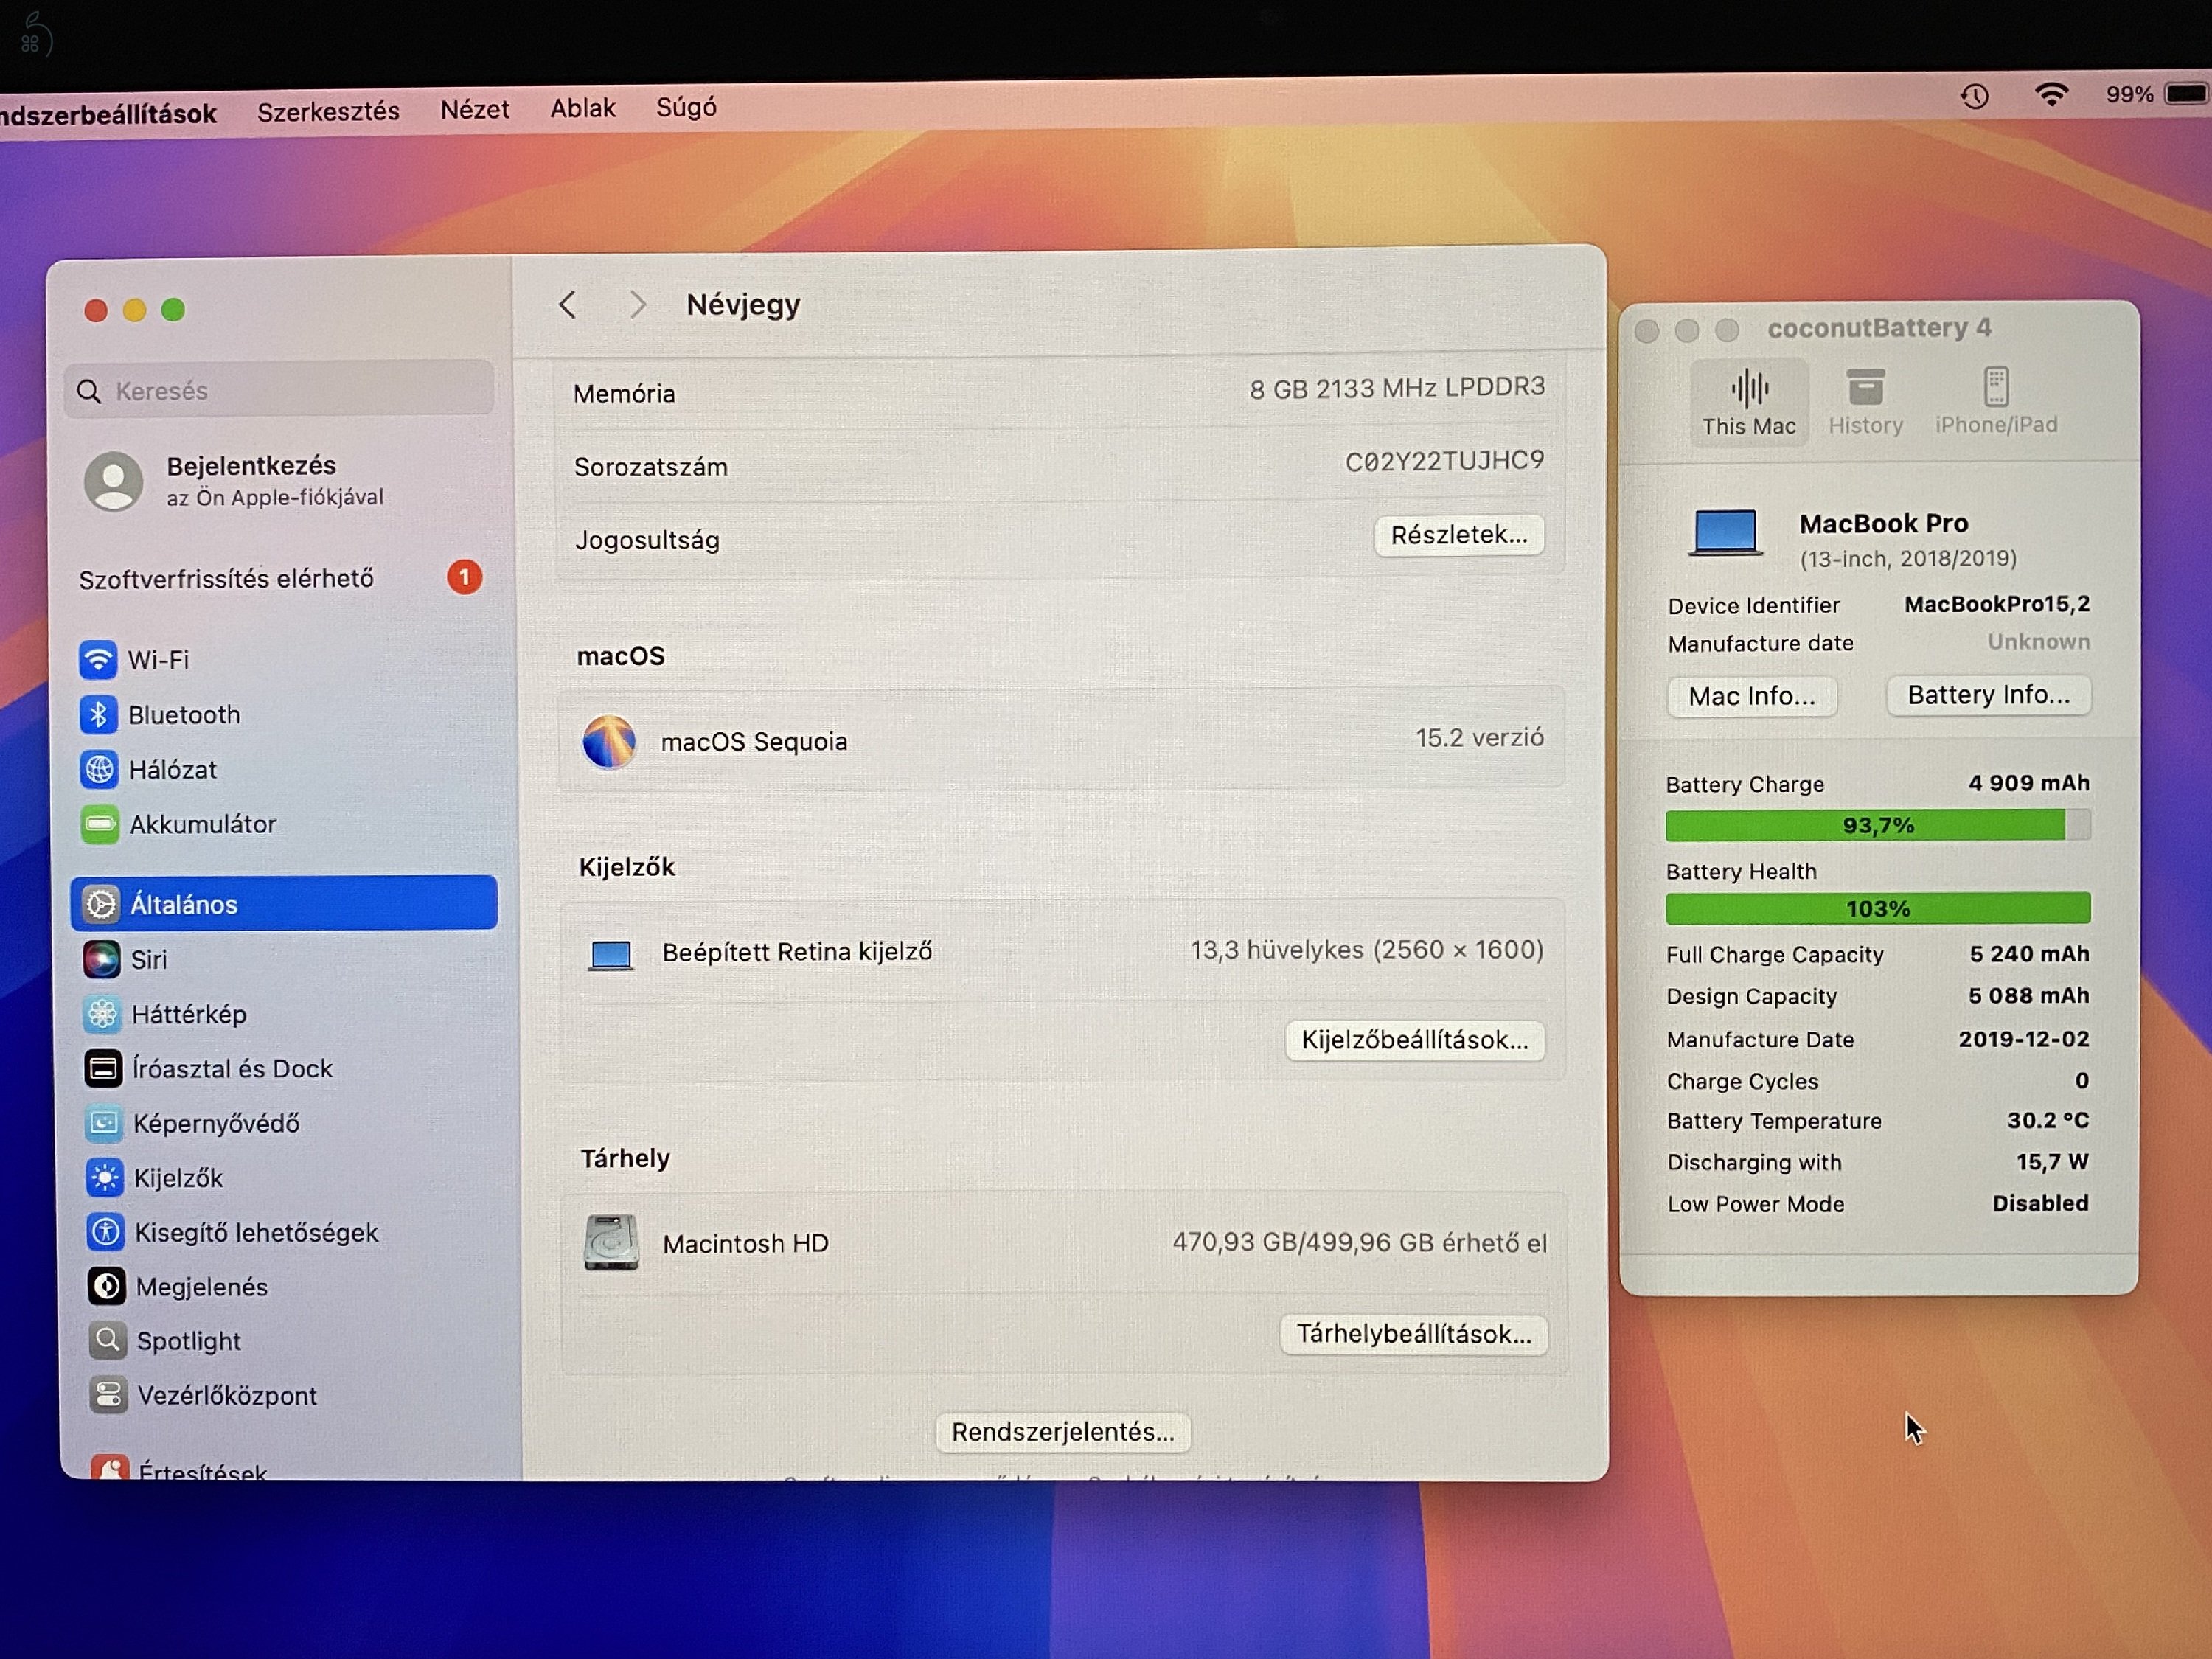Click memory value 8 GB 2133 MHz LPDDR3
The width and height of the screenshot is (2212, 1659).
tap(1397, 388)
